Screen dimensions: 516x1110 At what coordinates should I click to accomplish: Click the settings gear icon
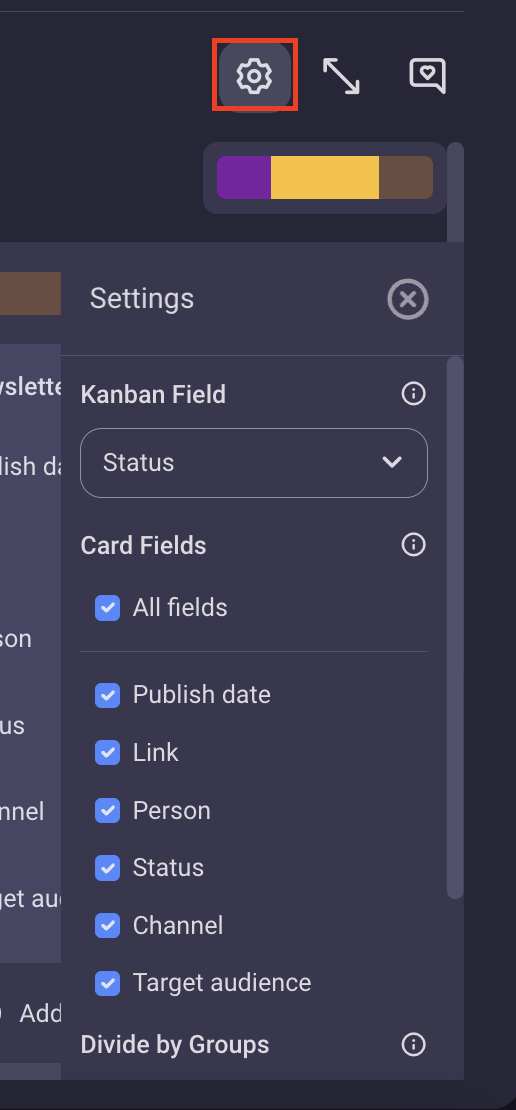point(254,75)
